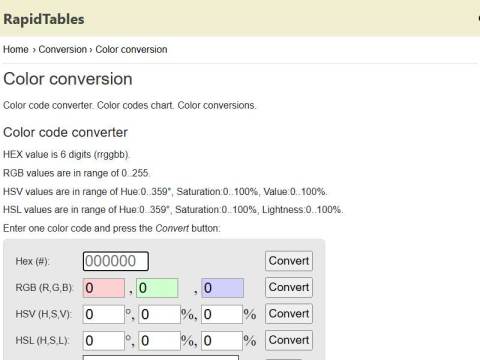Click Convert button in the Hex row
This screenshot has height=360, width=480.
pyautogui.click(x=289, y=261)
